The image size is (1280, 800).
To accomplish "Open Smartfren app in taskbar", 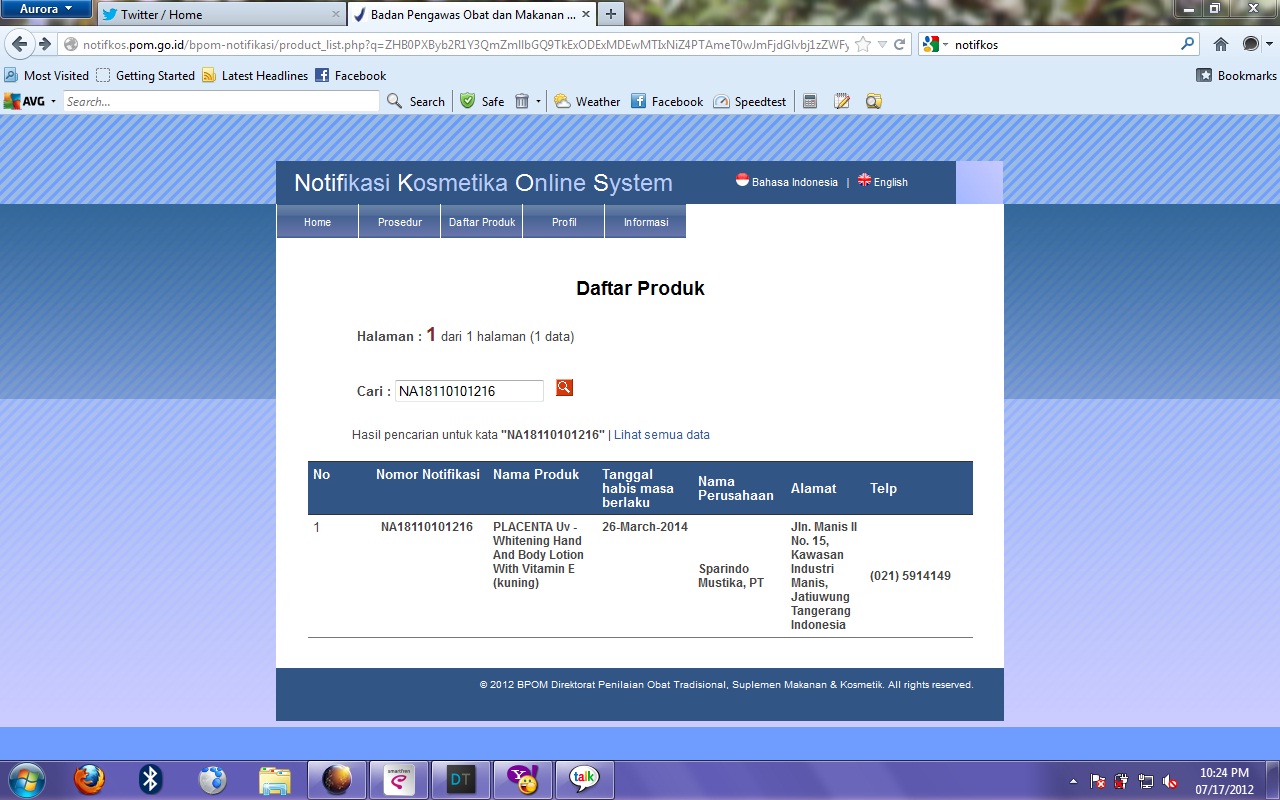I will point(398,779).
